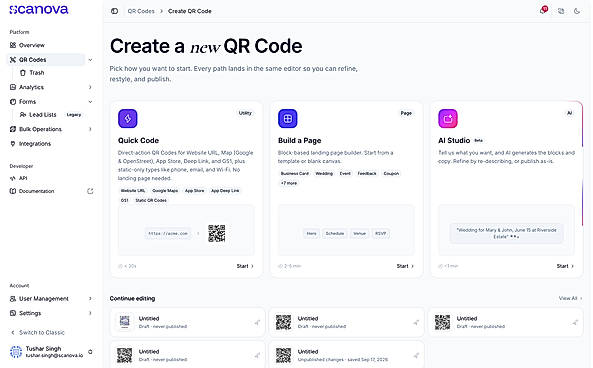Screen dimensions: 593x368
Task: Click the Quick Code lightning icon
Action: coord(128,118)
